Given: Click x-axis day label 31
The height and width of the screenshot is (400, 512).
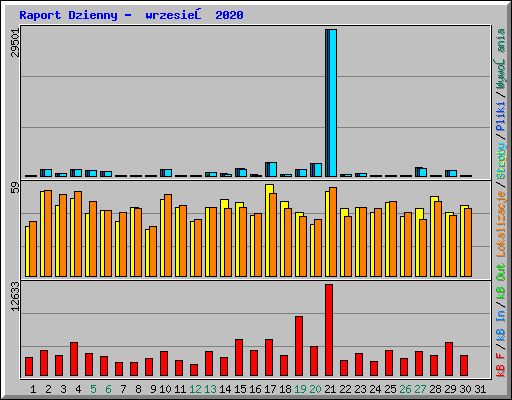Looking at the screenshot, I should point(480,389).
